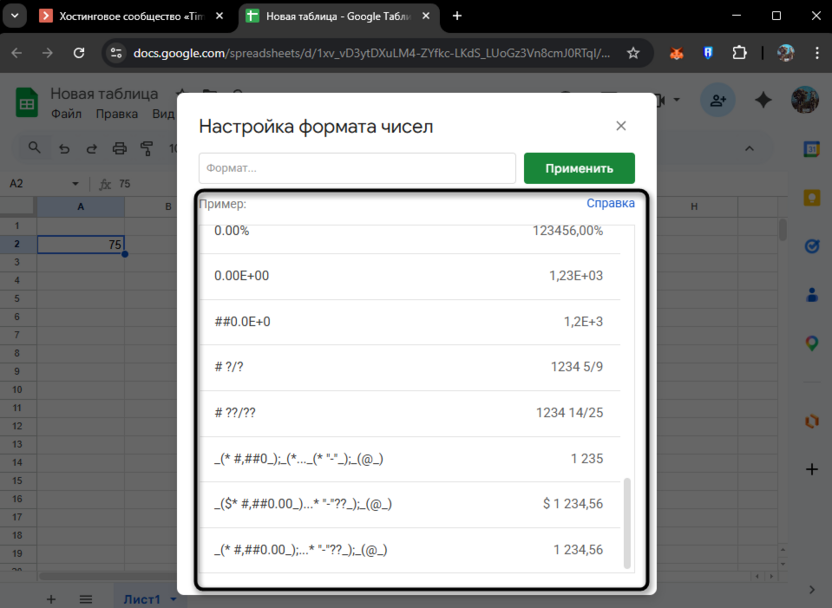Open the Файл menu

pos(65,113)
